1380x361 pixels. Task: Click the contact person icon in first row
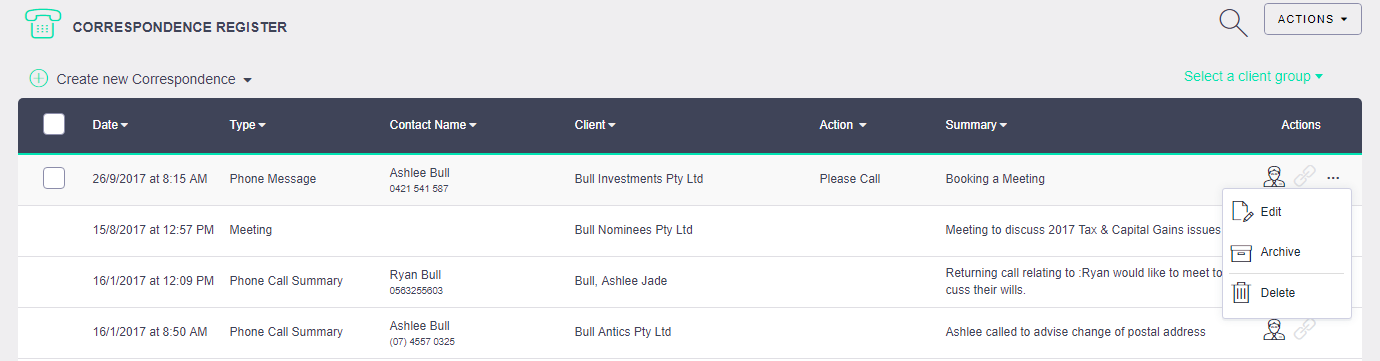pyautogui.click(x=1273, y=178)
